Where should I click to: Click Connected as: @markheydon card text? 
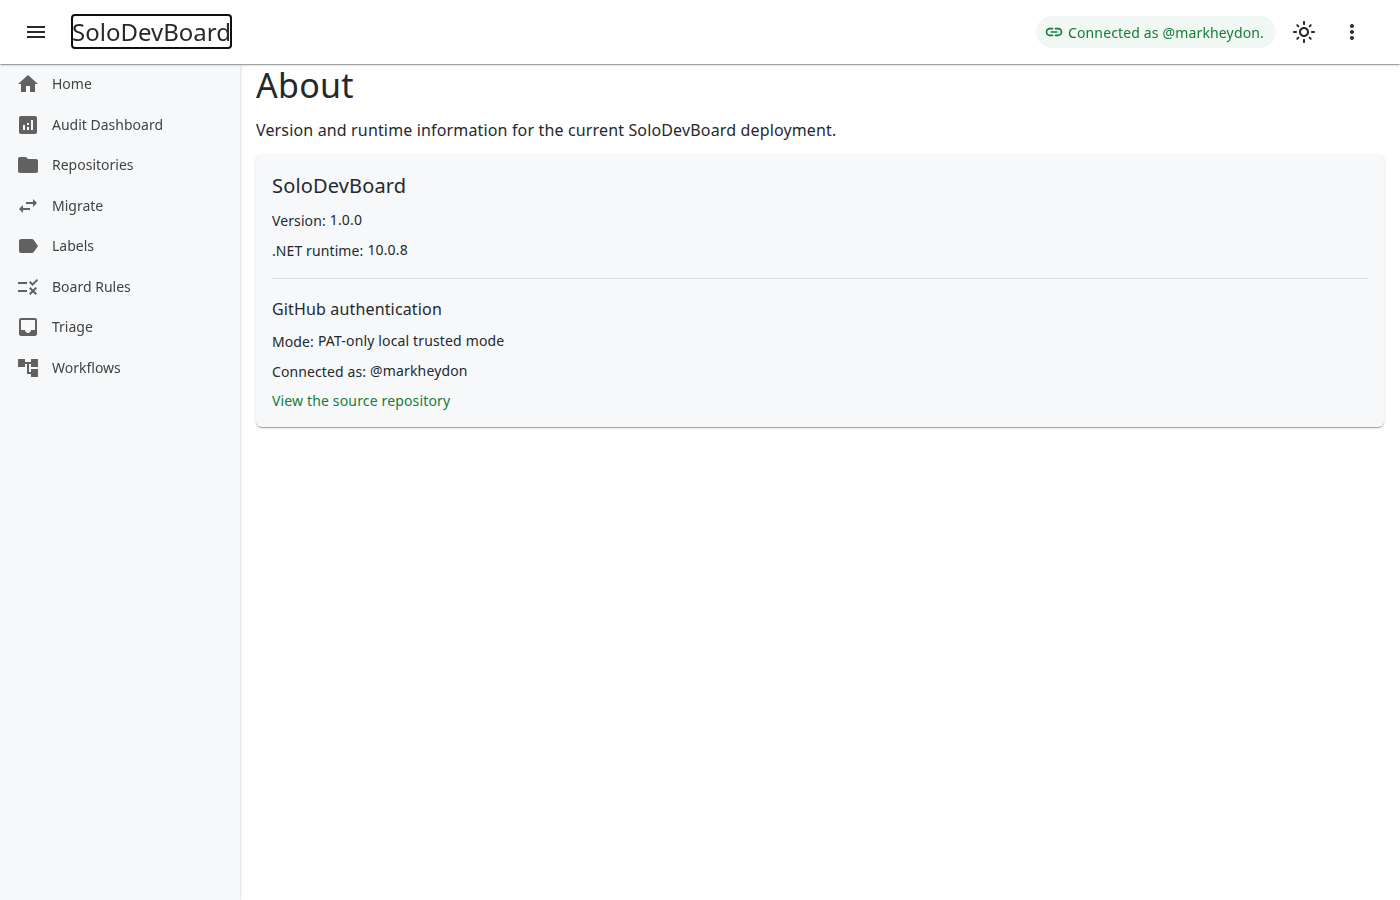(370, 371)
